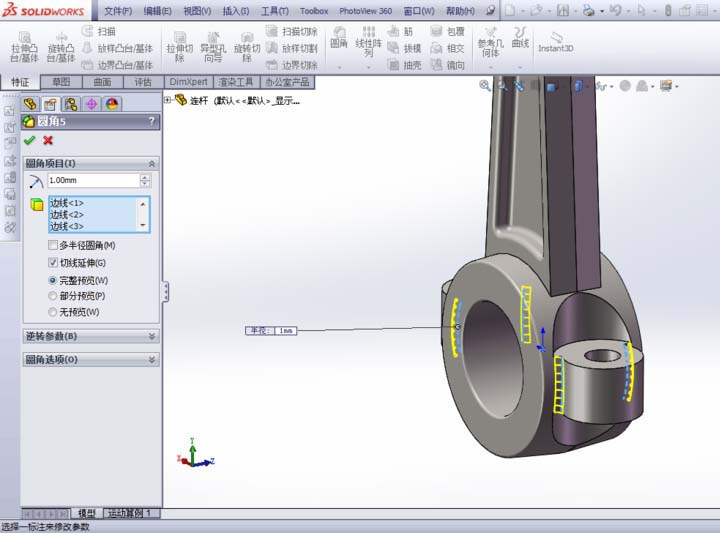Open Reference Geometry tool (参考几何体)
Image resolution: width=720 pixels, height=533 pixels.
coord(490,41)
